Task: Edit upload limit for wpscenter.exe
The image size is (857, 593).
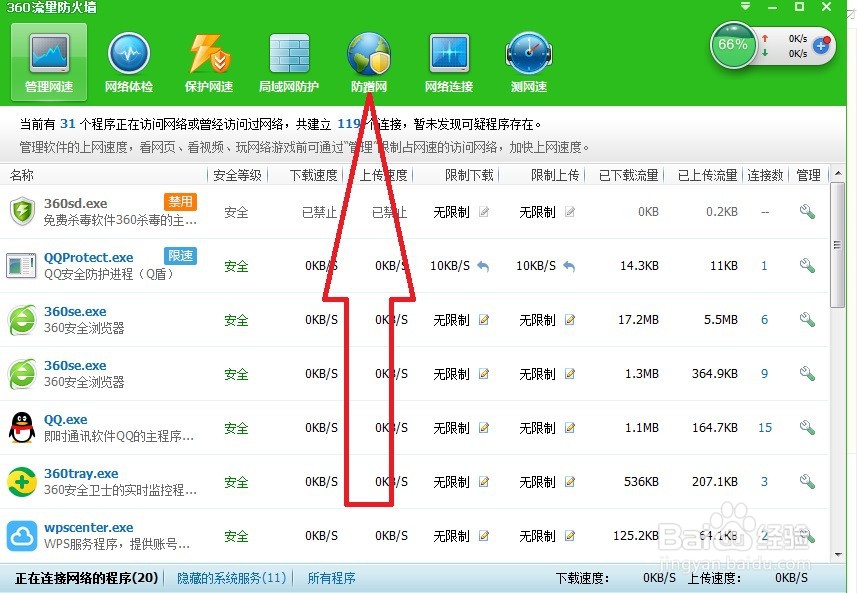Action: (x=570, y=536)
